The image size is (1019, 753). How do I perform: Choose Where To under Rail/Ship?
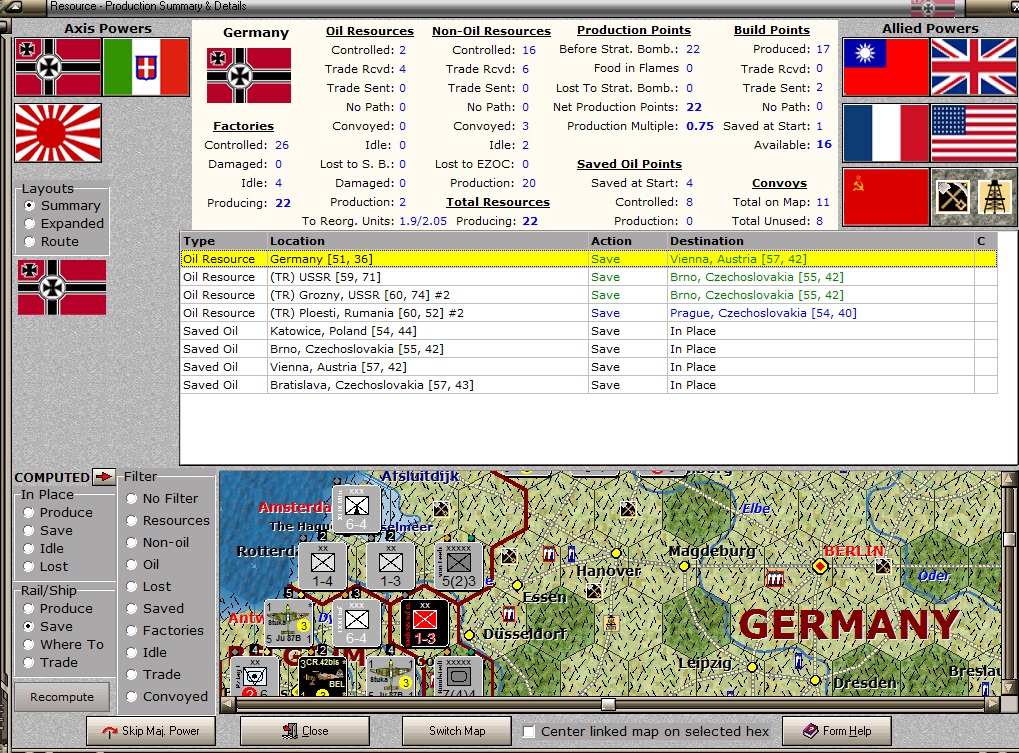point(64,645)
